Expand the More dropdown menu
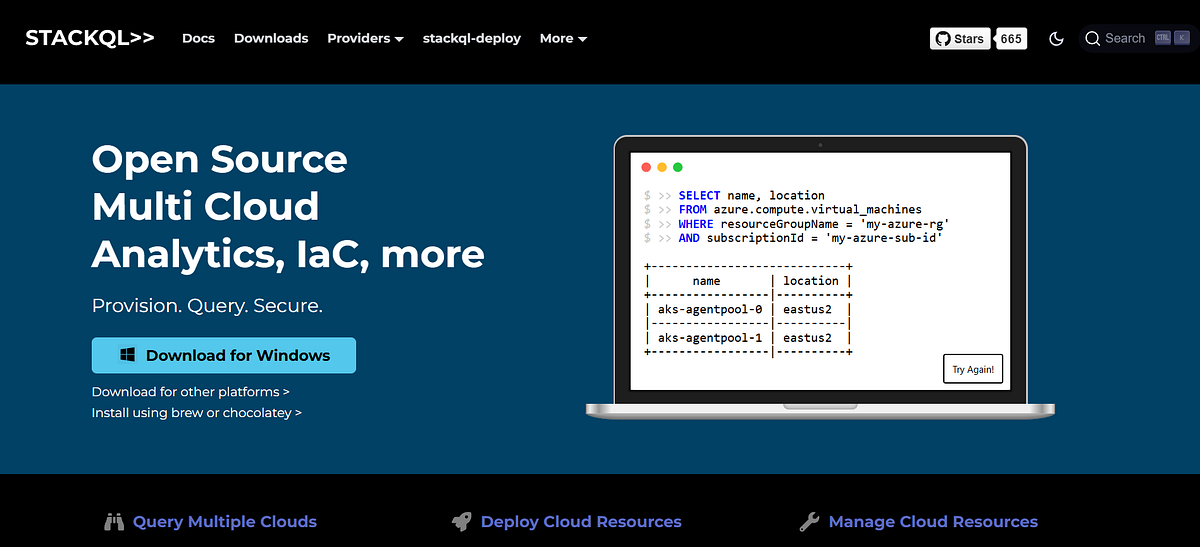This screenshot has height=547, width=1200. (563, 38)
